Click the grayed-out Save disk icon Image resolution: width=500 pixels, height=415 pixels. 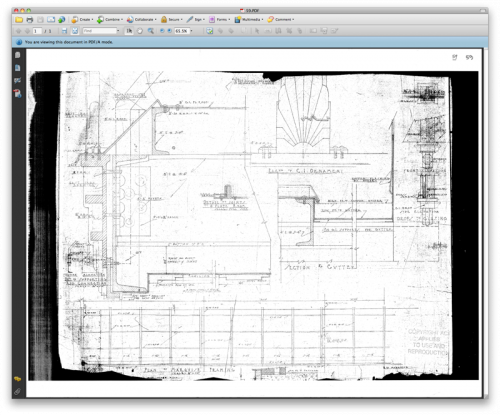point(40,20)
